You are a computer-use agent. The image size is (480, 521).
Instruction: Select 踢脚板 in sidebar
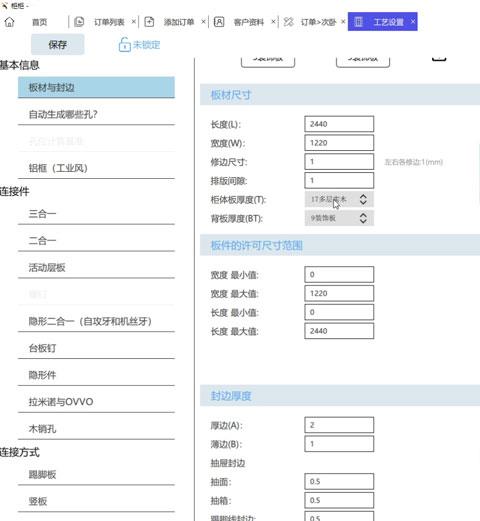(x=96, y=474)
